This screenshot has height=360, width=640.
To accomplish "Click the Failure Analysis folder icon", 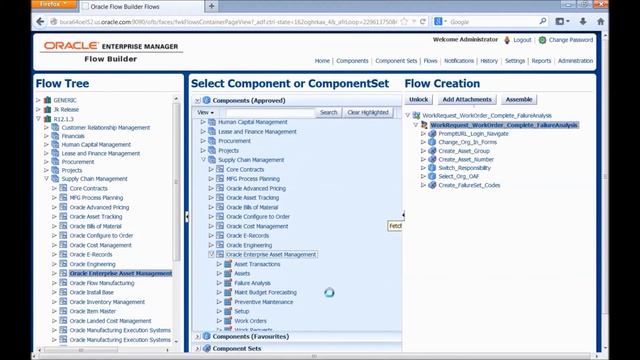I will tap(228, 283).
